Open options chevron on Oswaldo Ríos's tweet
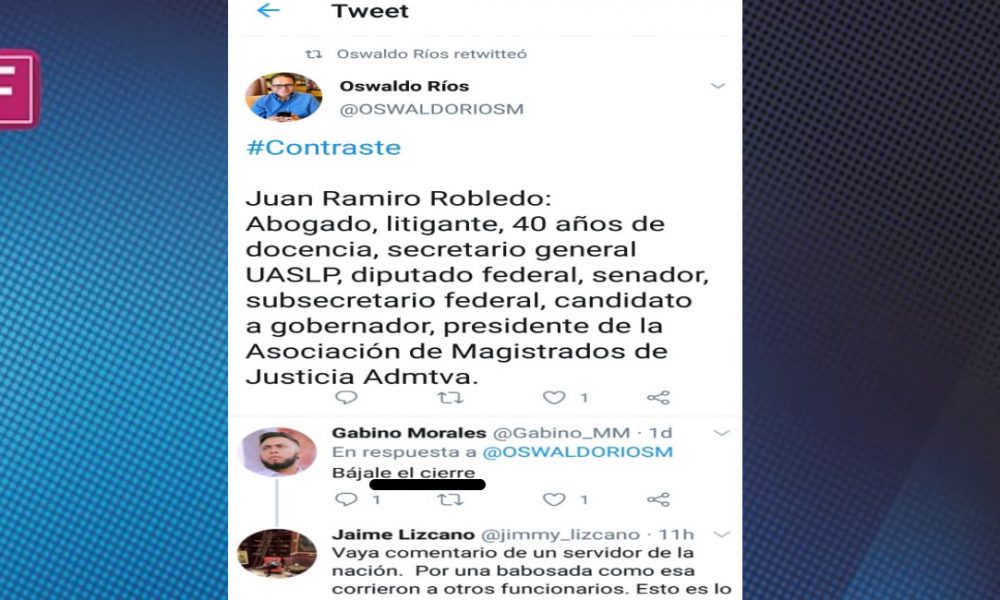The width and height of the screenshot is (1000, 600). 718,86
